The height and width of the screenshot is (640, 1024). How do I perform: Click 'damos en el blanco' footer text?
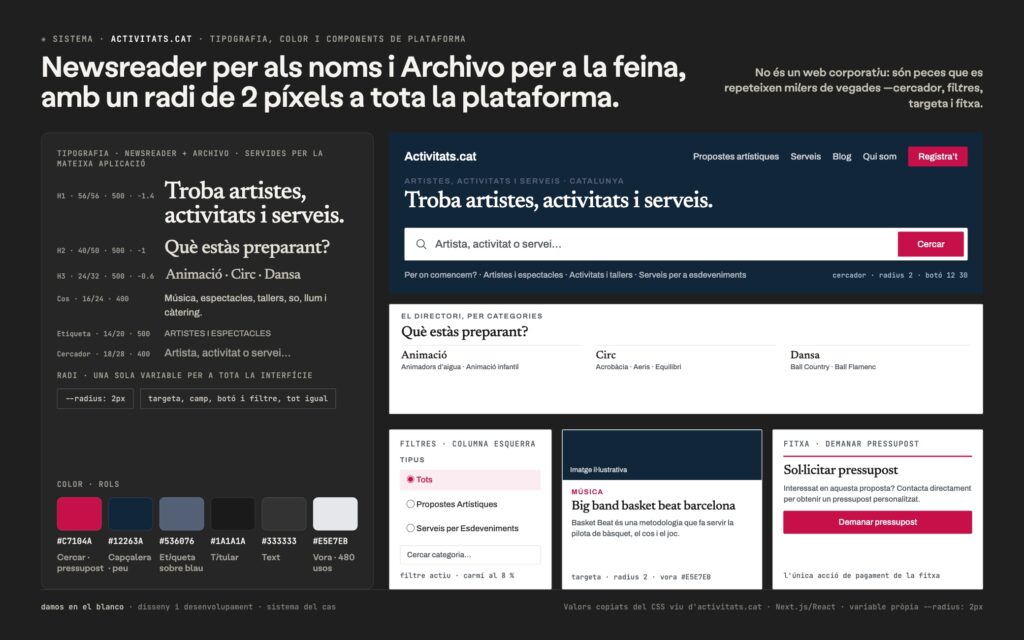pyautogui.click(x=82, y=607)
